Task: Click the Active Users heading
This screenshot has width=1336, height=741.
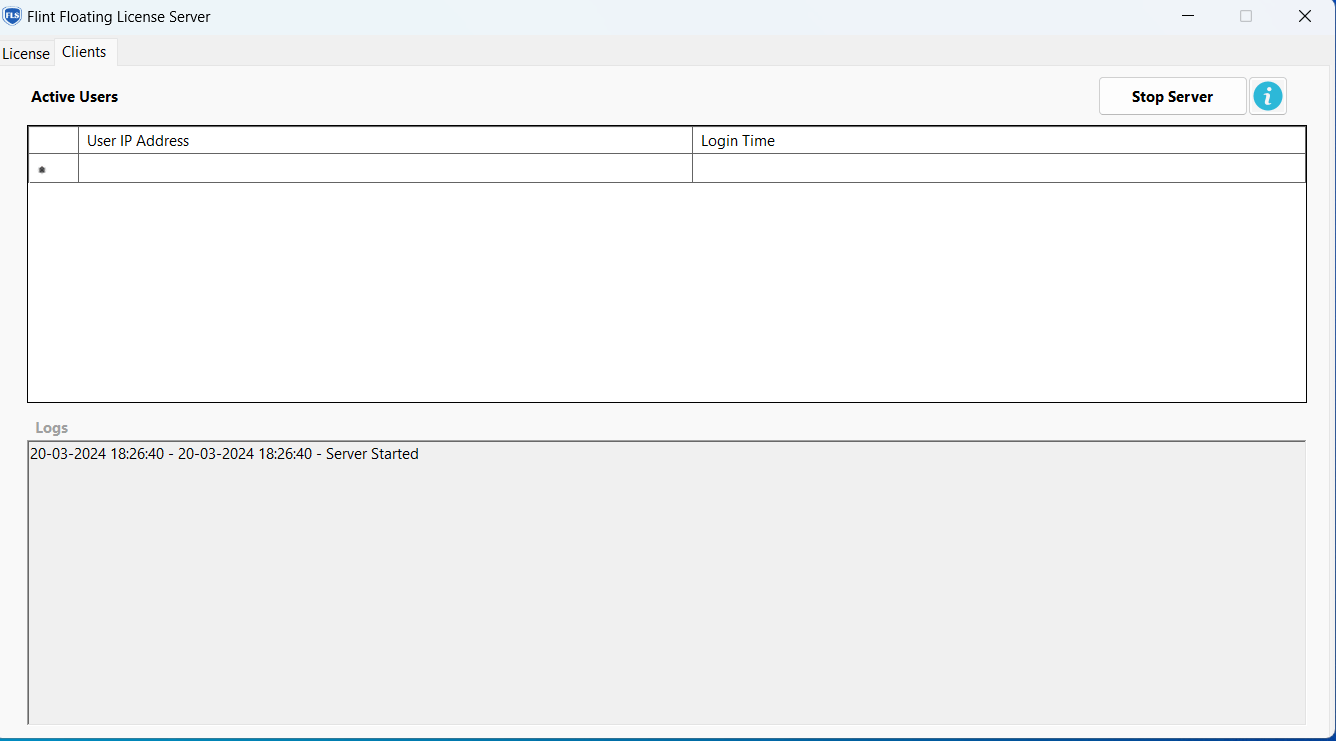Action: pos(75,97)
